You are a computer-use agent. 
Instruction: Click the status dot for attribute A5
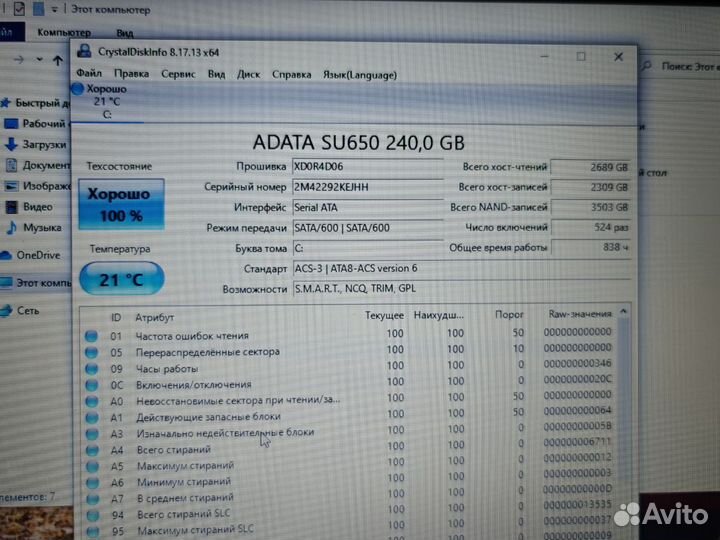92,467
